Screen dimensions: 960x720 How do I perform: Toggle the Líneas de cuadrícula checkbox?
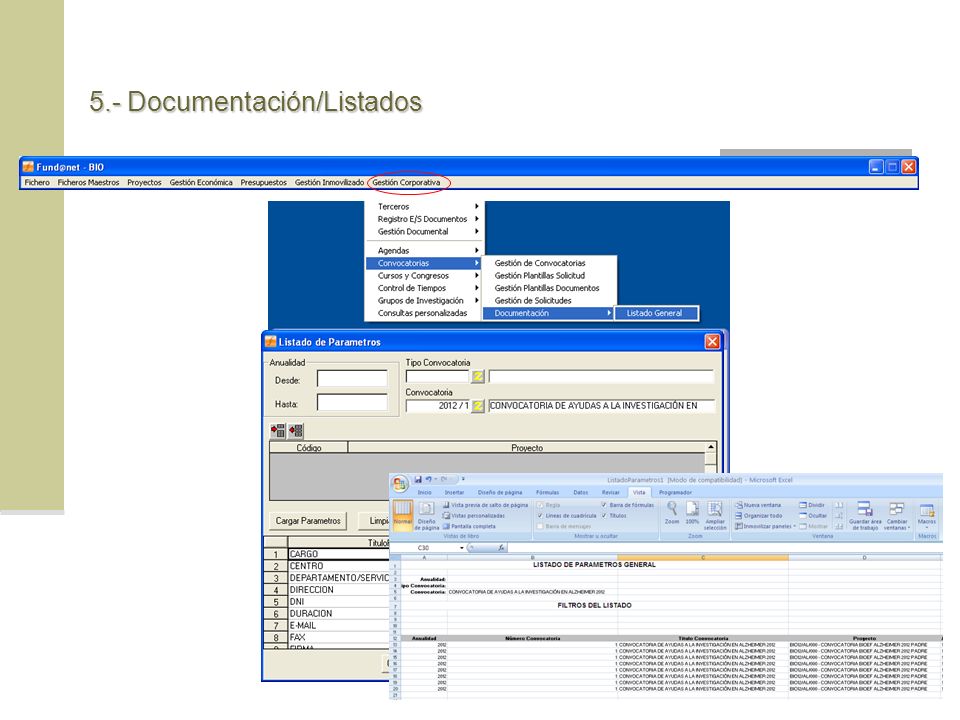[x=540, y=516]
